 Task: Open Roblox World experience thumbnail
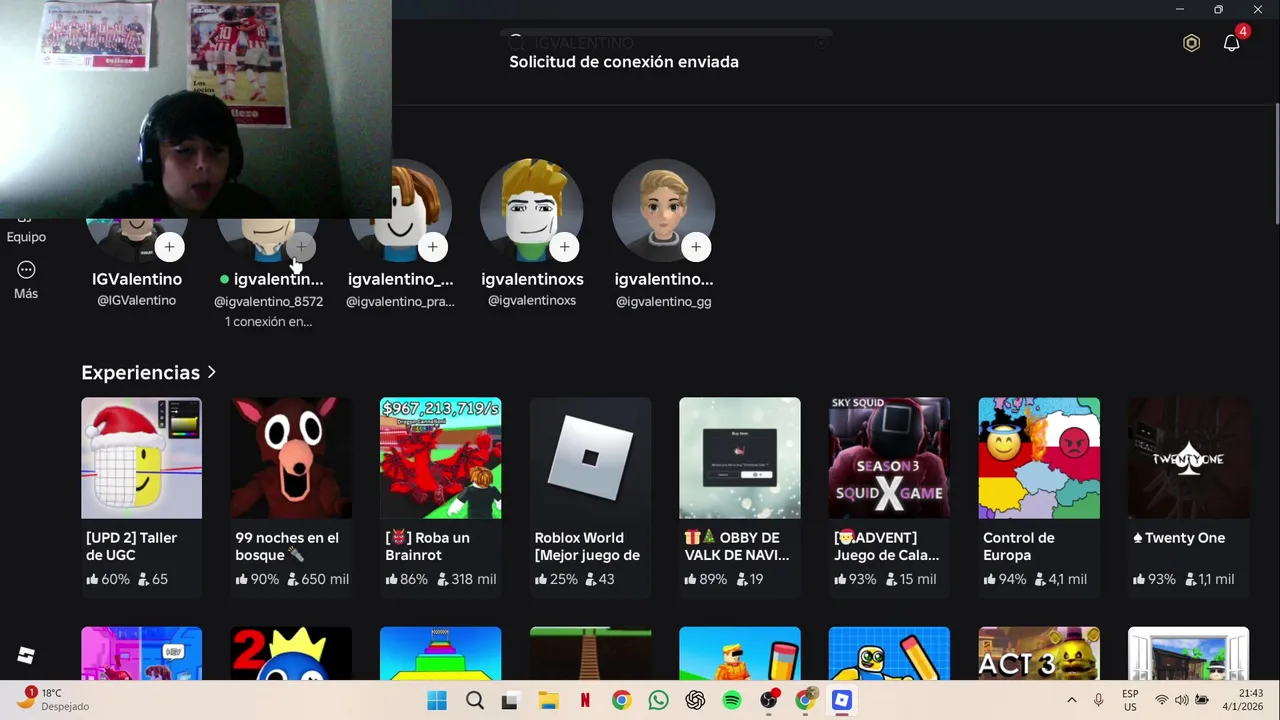(590, 458)
